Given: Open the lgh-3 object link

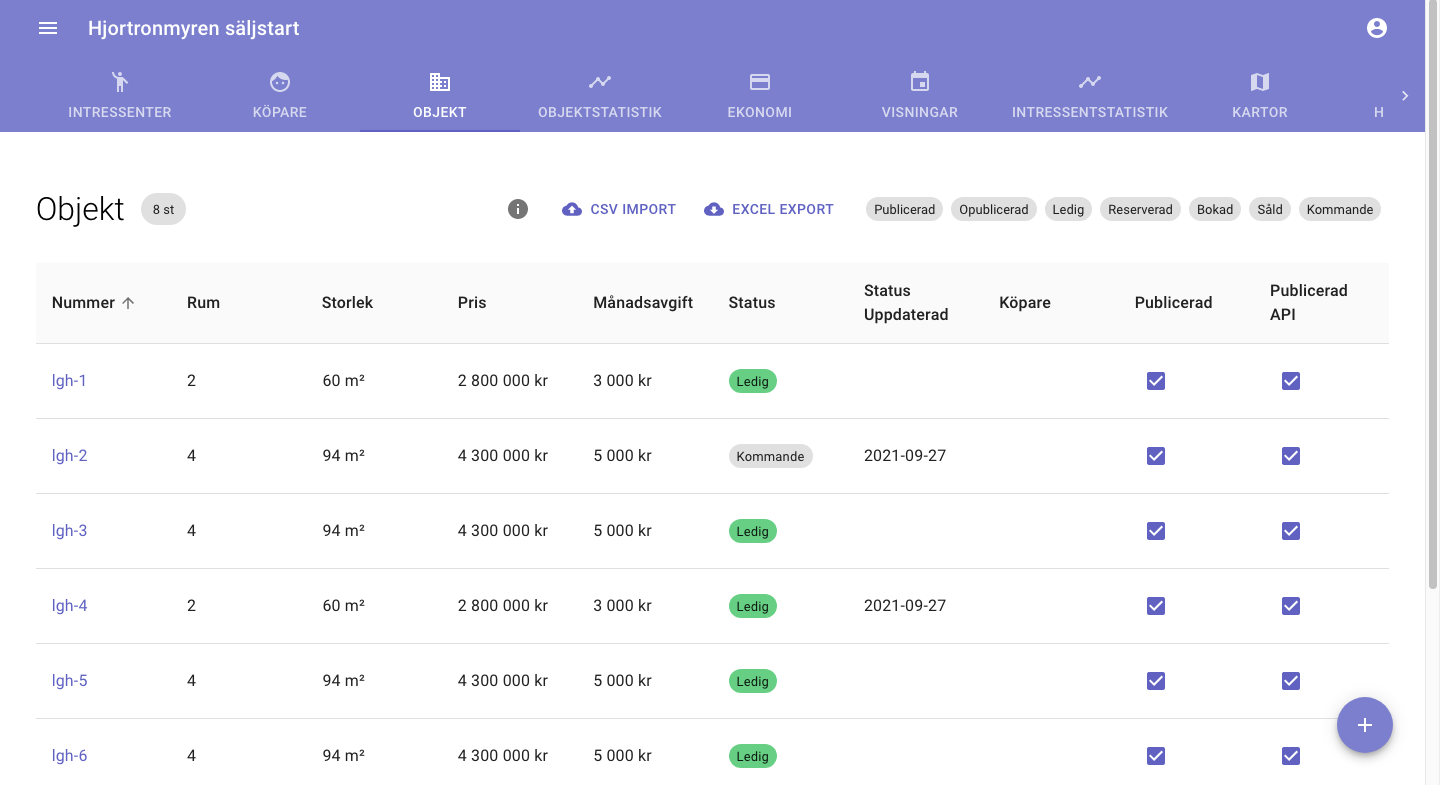Looking at the screenshot, I should pyautogui.click(x=70, y=531).
